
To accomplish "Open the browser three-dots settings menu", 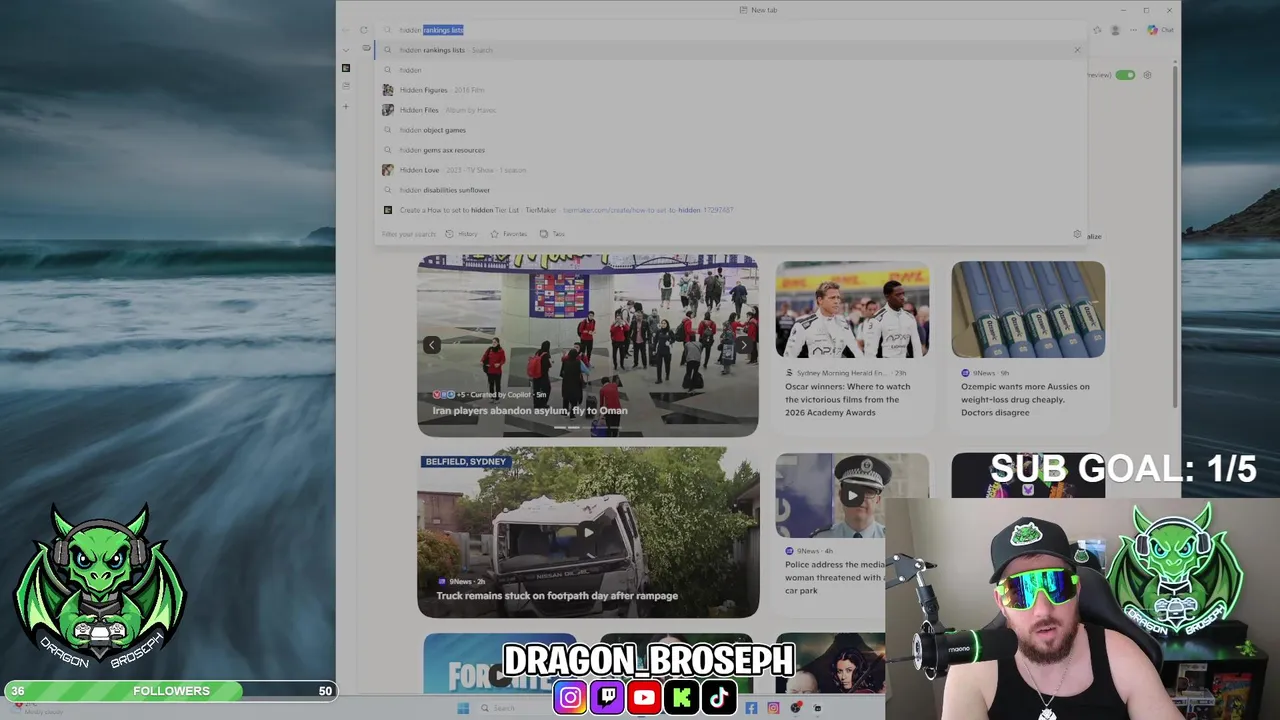I will click(1134, 30).
